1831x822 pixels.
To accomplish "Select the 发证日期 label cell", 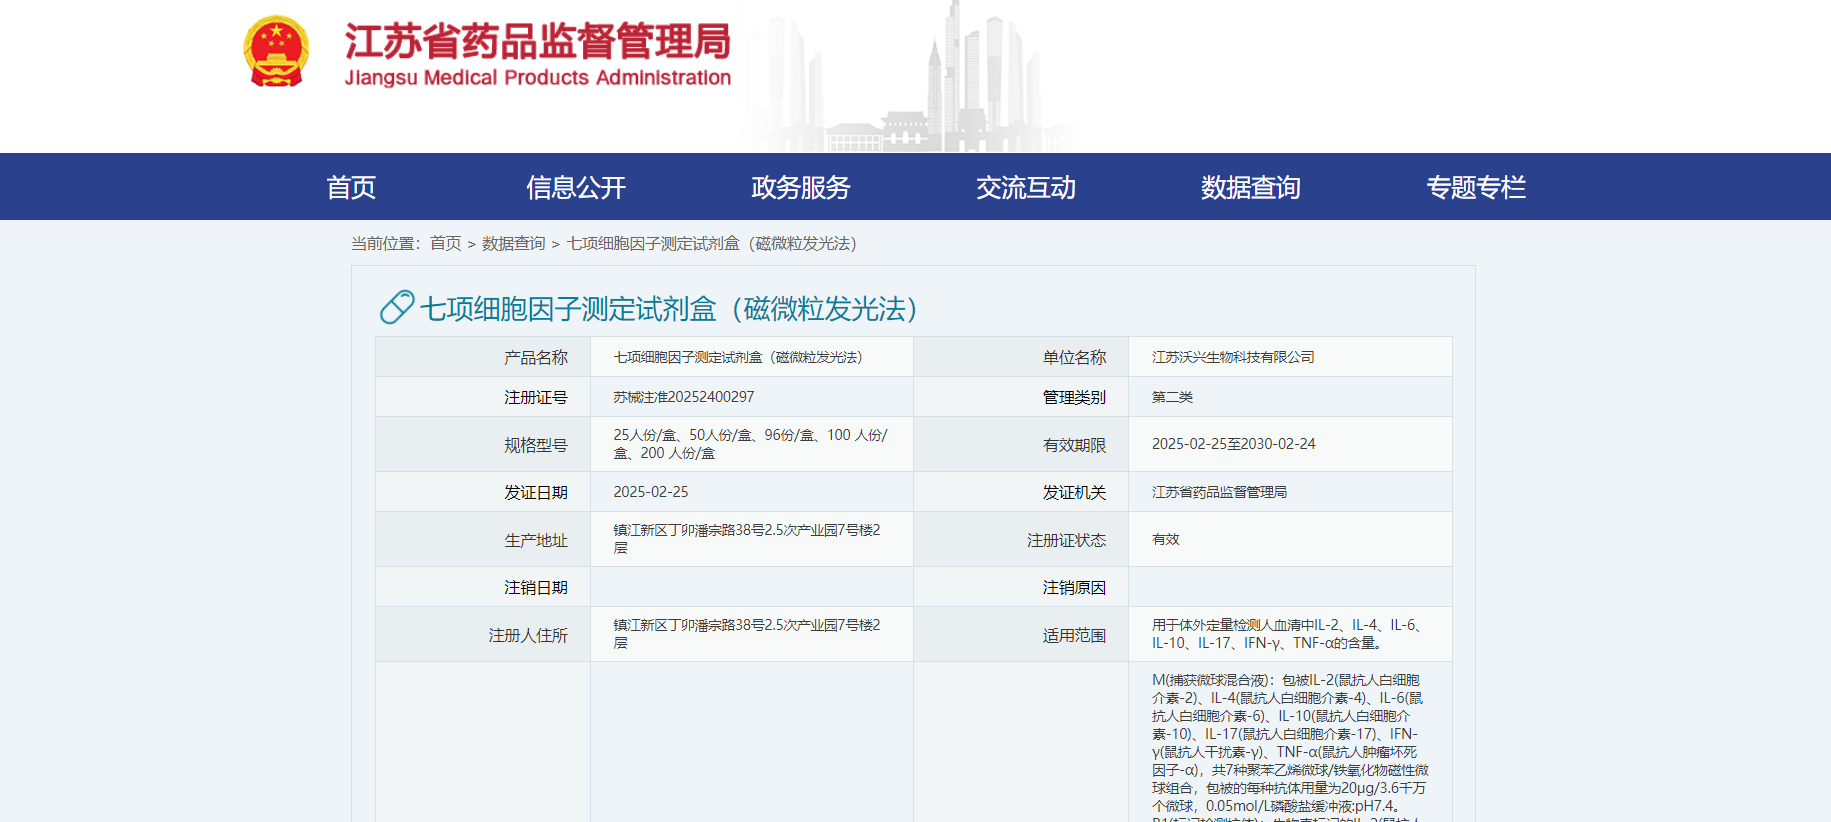I will click(x=483, y=492).
